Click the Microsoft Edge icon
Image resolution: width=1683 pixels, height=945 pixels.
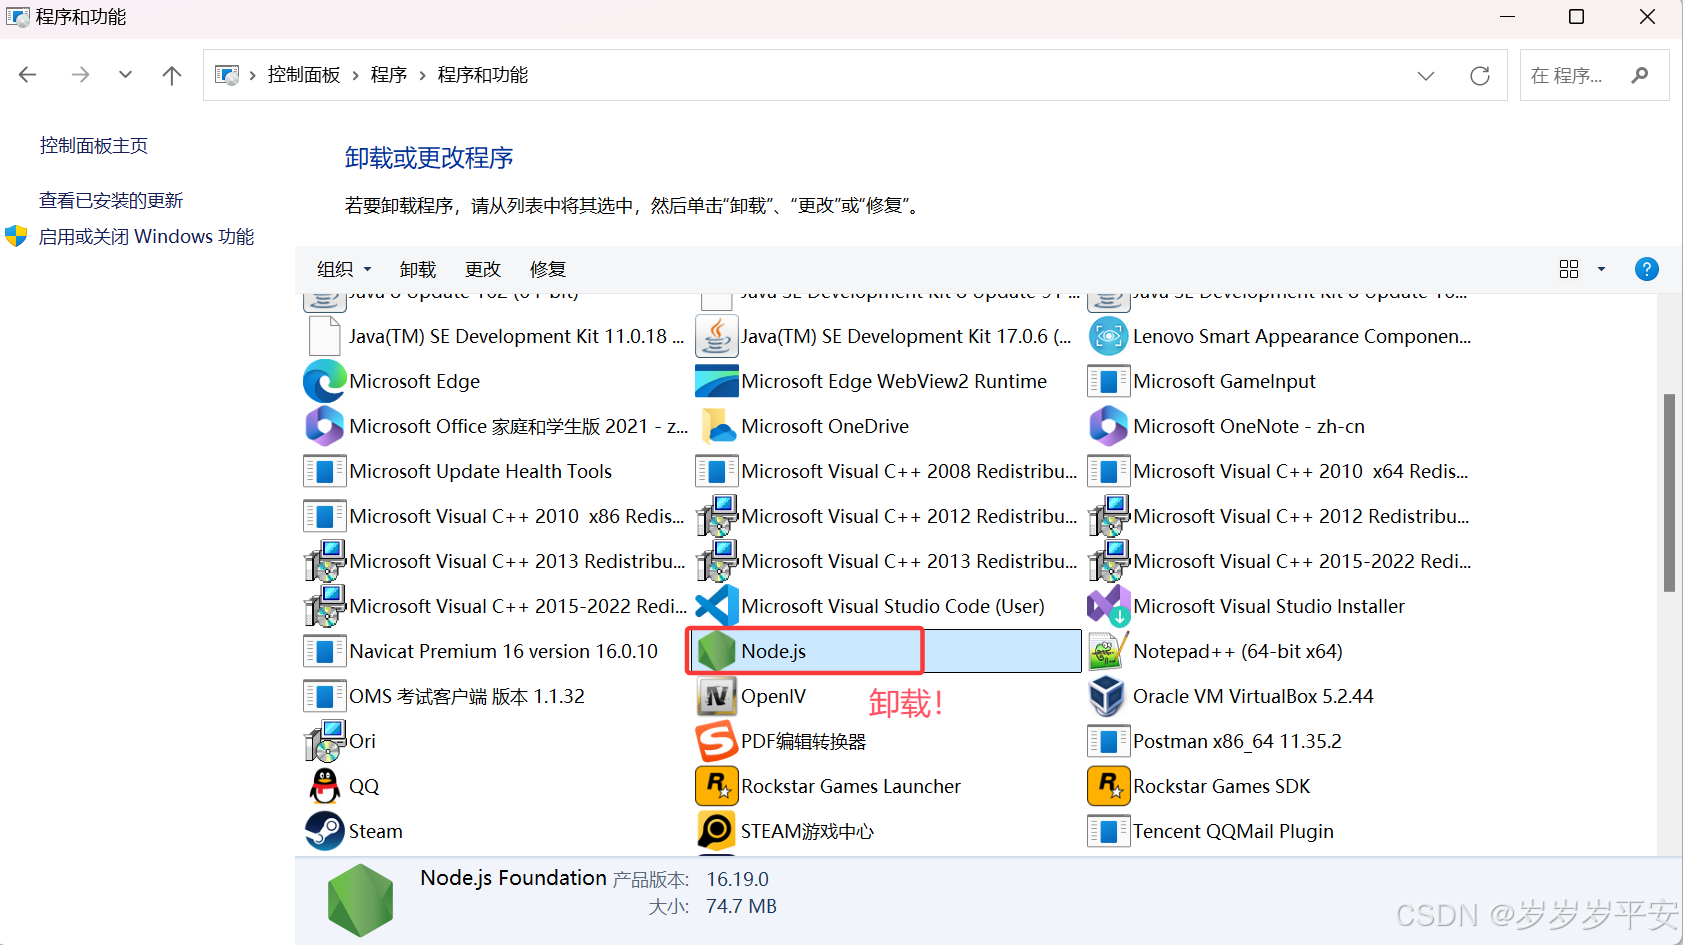click(x=324, y=381)
